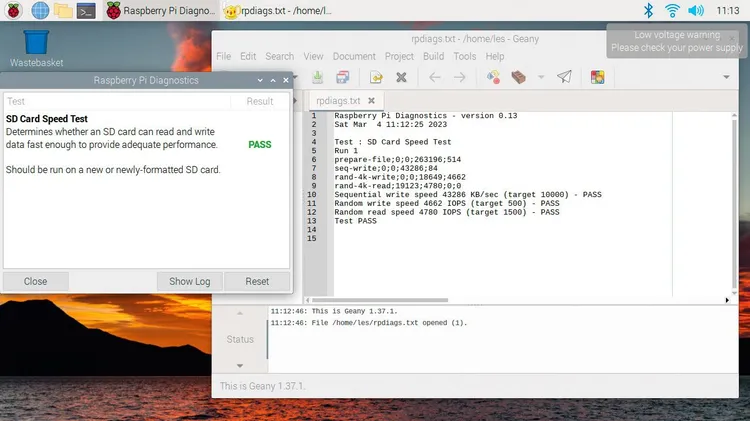The width and height of the screenshot is (750, 421).
Task: Expand the toolbar overflow arrow at right
Action: coord(726,77)
